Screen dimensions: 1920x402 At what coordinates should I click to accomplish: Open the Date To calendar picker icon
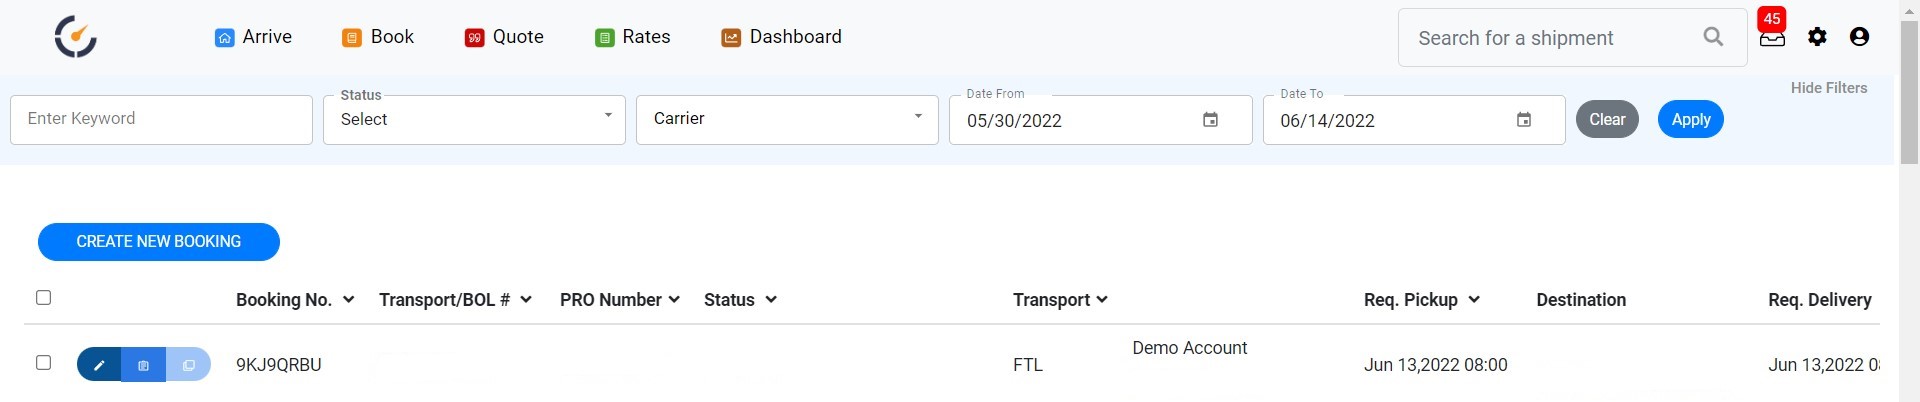tap(1523, 120)
